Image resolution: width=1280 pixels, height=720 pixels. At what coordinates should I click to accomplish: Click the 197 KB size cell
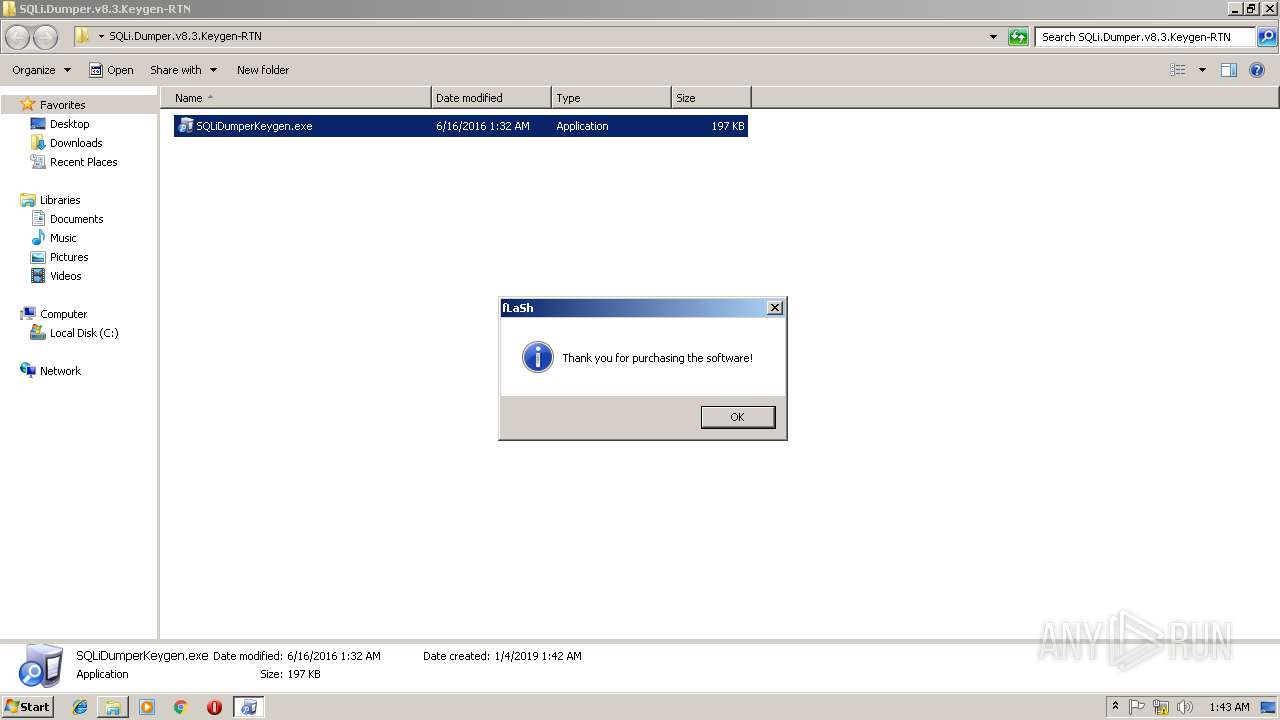[x=728, y=126]
